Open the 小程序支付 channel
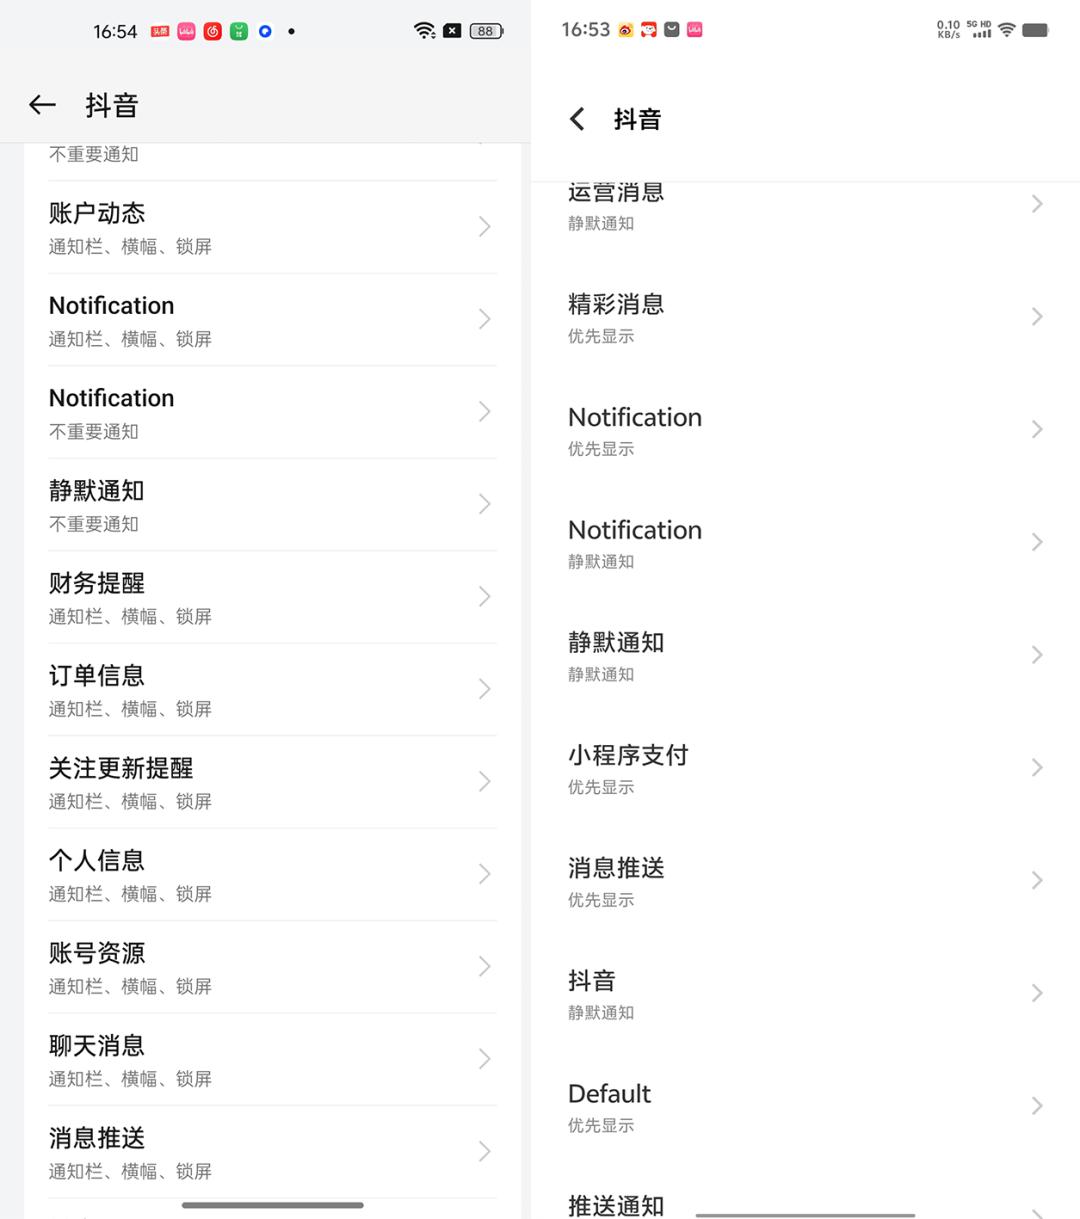Image resolution: width=1080 pixels, height=1219 pixels. 806,768
